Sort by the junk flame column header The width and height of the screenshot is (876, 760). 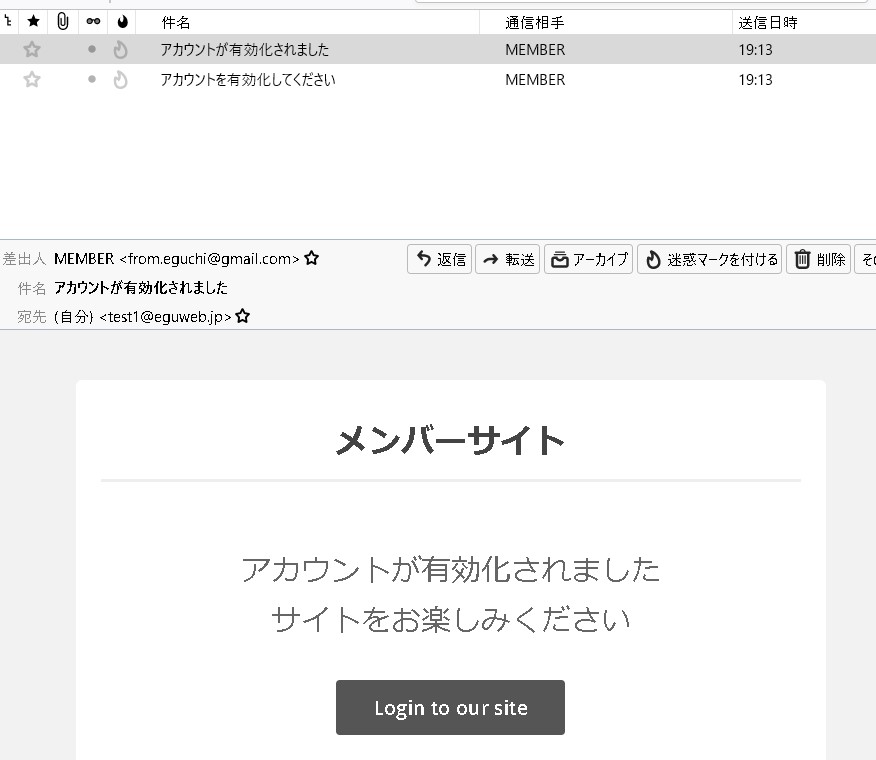click(x=122, y=22)
